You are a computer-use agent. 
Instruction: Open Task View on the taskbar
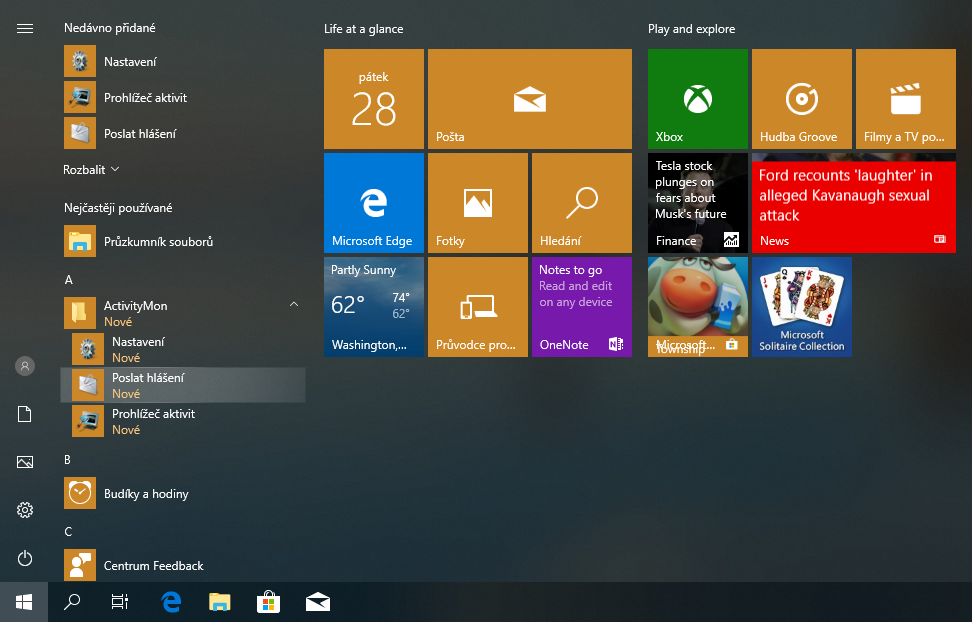click(120, 602)
